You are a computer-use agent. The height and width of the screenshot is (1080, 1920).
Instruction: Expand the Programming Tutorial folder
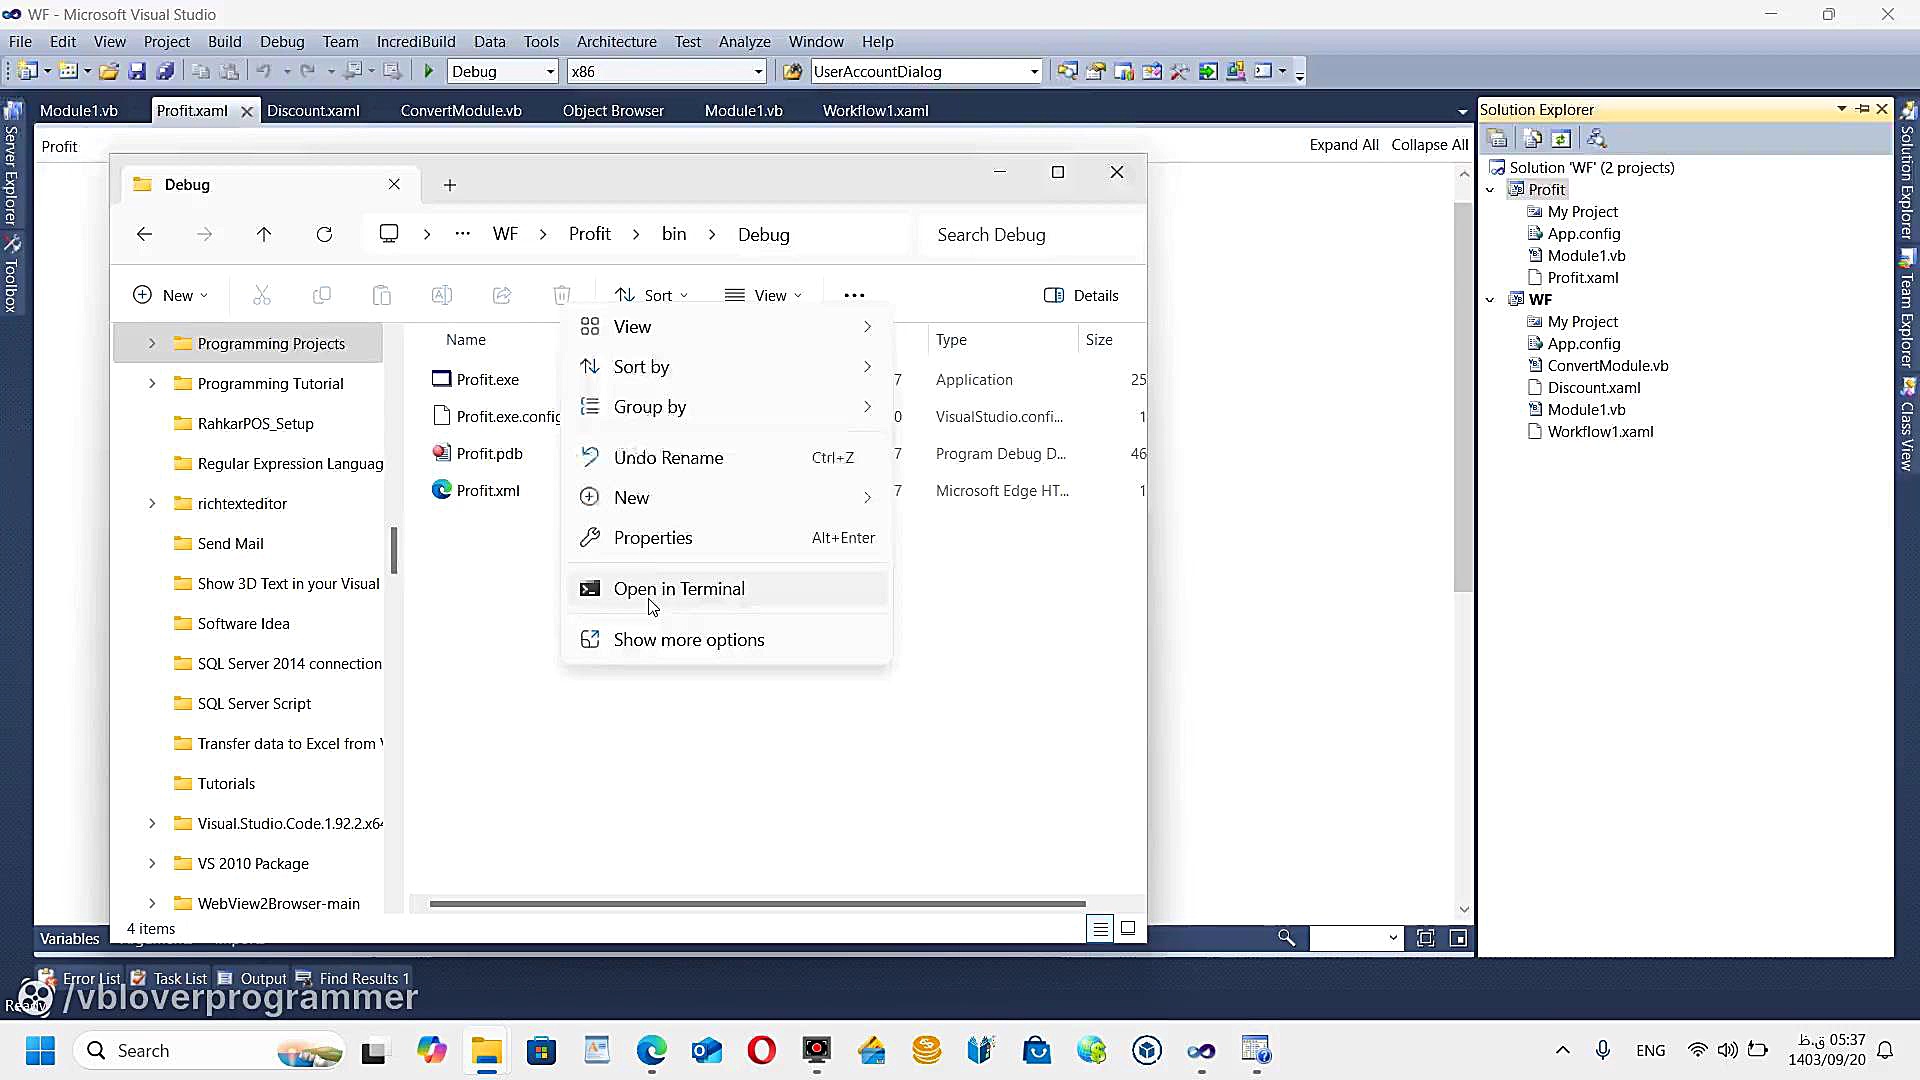[152, 383]
